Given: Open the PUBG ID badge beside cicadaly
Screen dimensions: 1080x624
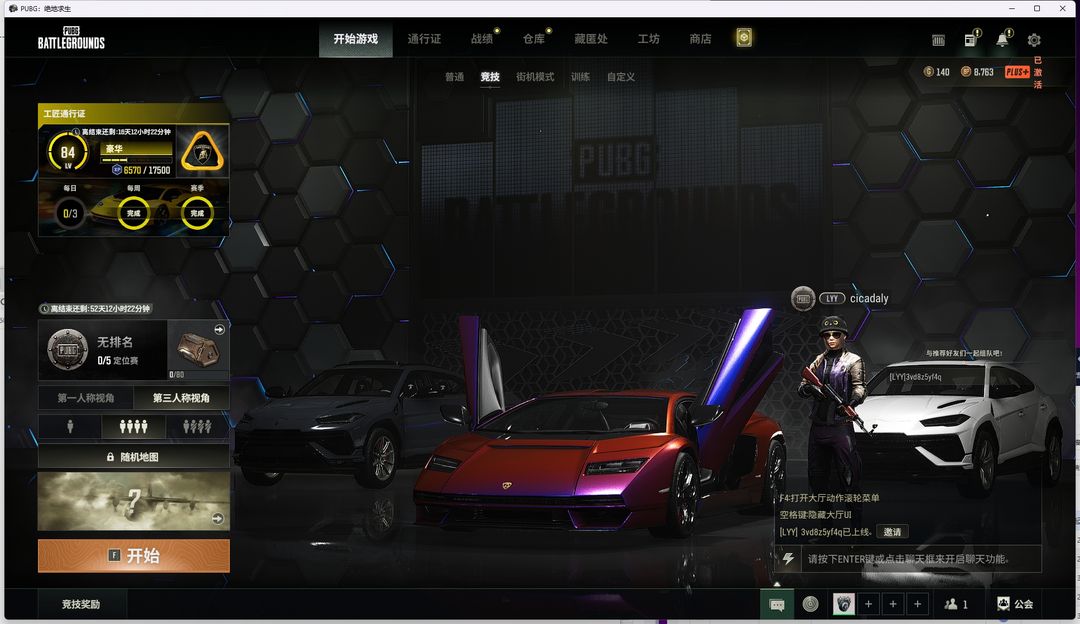Looking at the screenshot, I should (802, 298).
